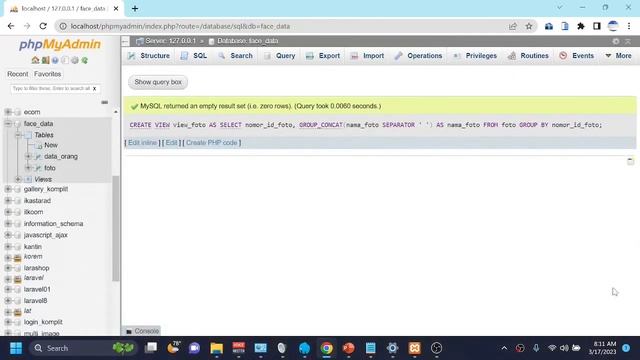This screenshot has height=360, width=640.
Task: Switch to the Recent tab in the sidebar
Action: point(18,74)
